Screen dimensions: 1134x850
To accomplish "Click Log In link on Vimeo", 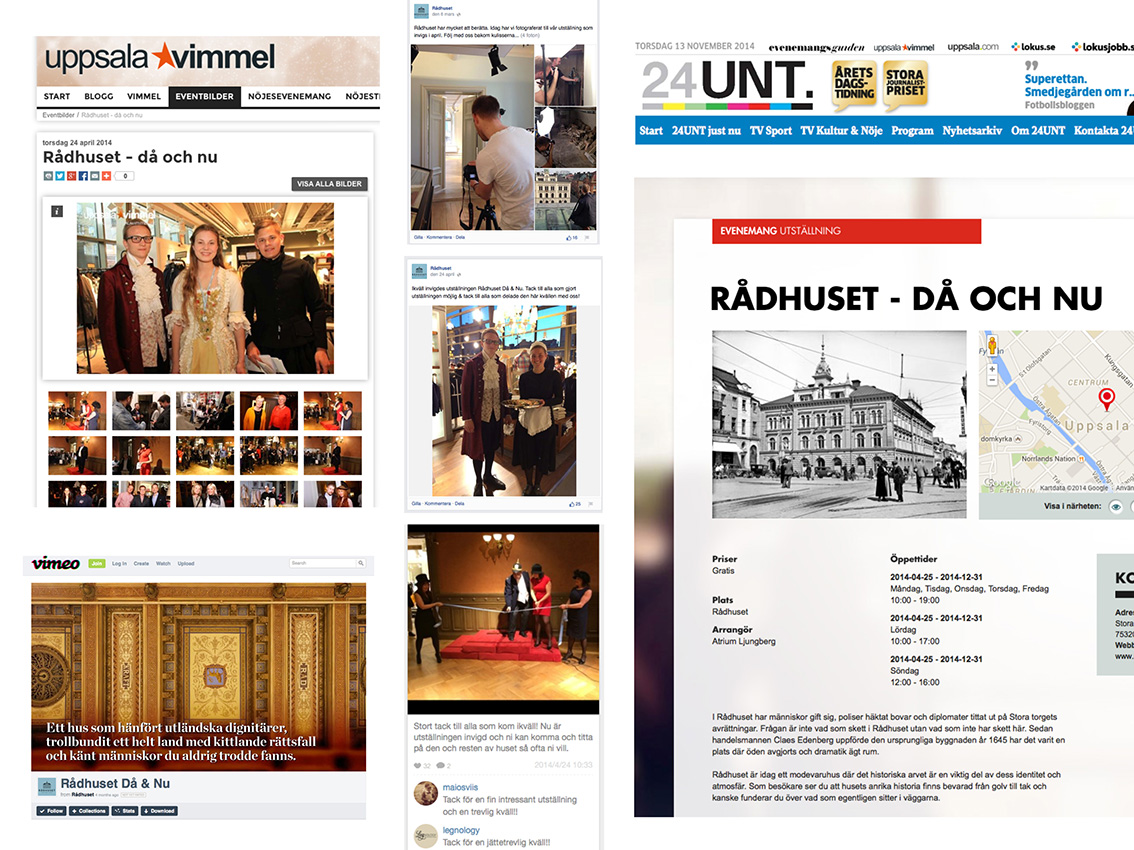I will click(x=119, y=564).
